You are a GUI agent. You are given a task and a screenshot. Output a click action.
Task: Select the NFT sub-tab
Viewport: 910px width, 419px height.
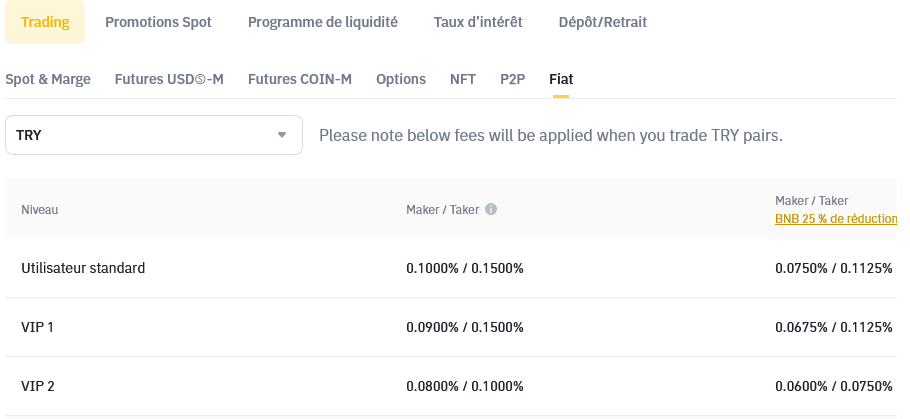point(463,79)
